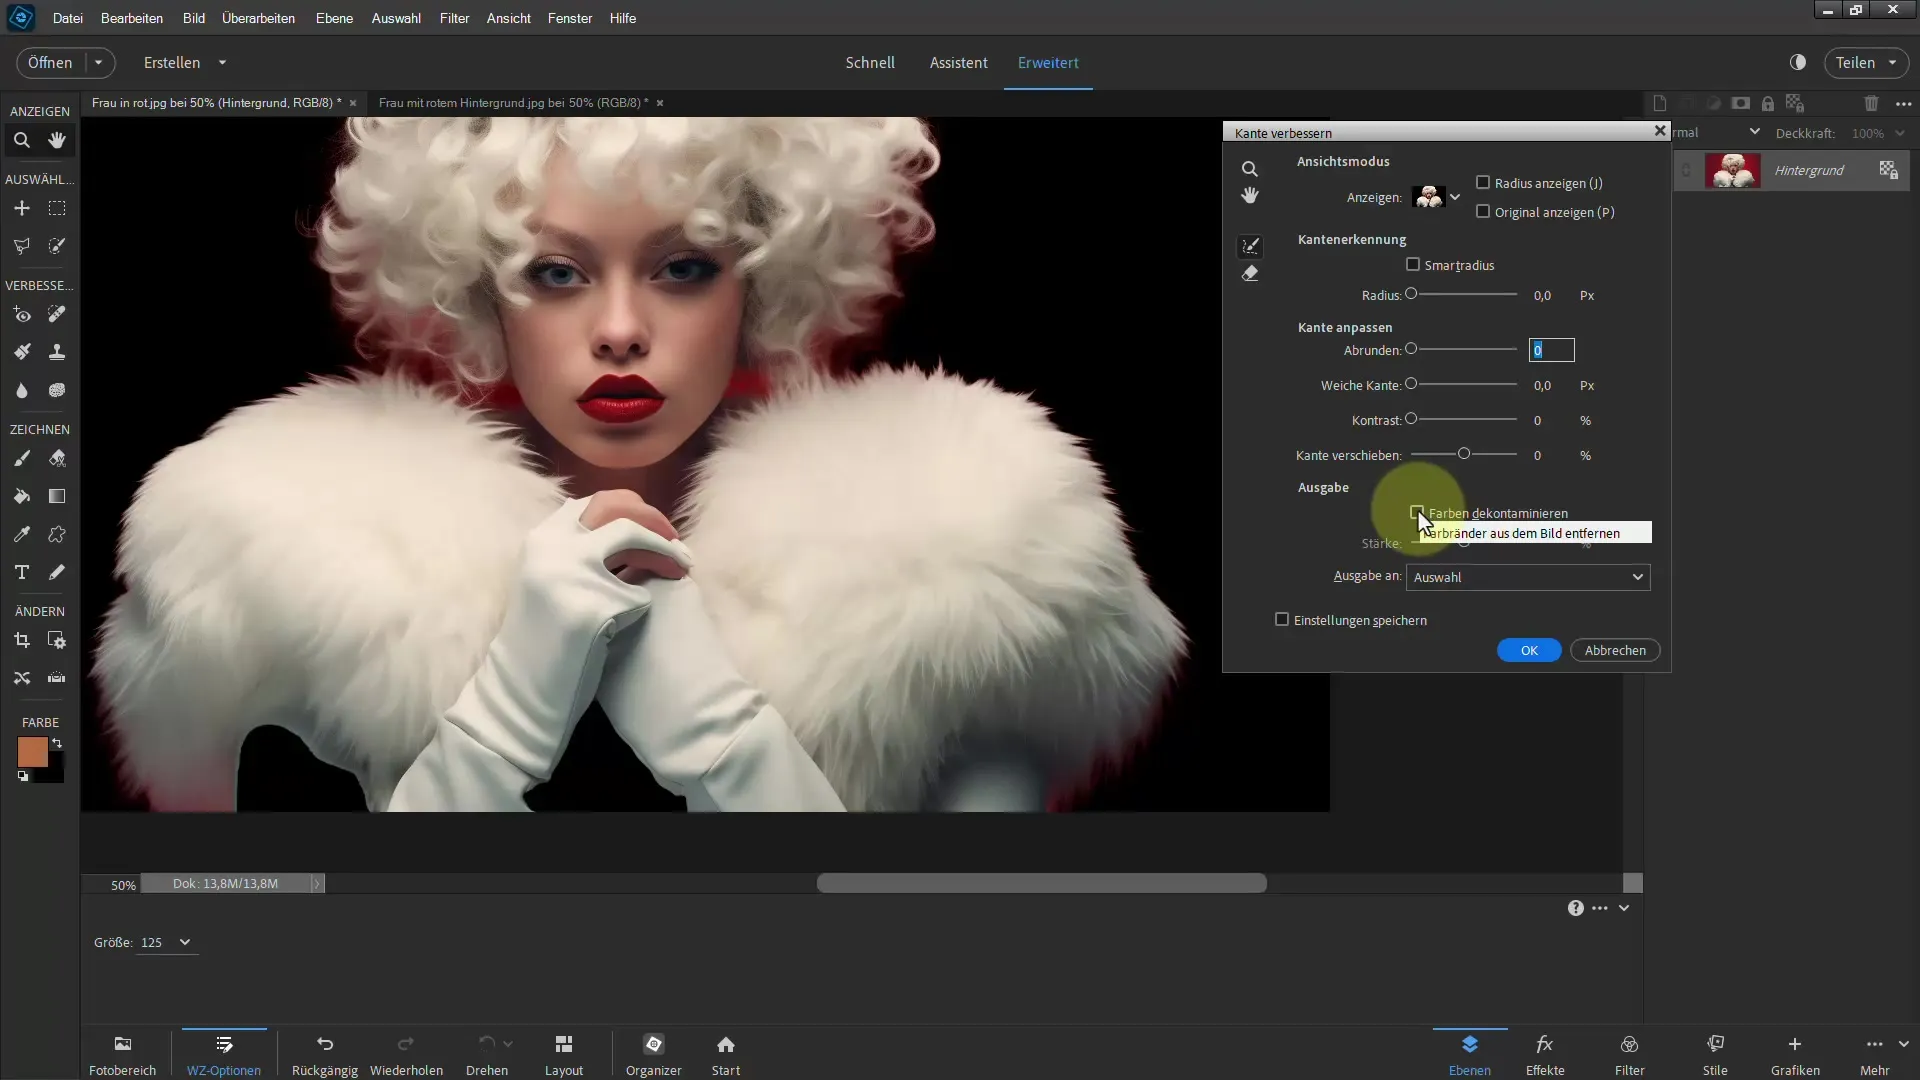Select the Smart Brush tool
Screen dimensions: 1920x1080
click(x=22, y=352)
